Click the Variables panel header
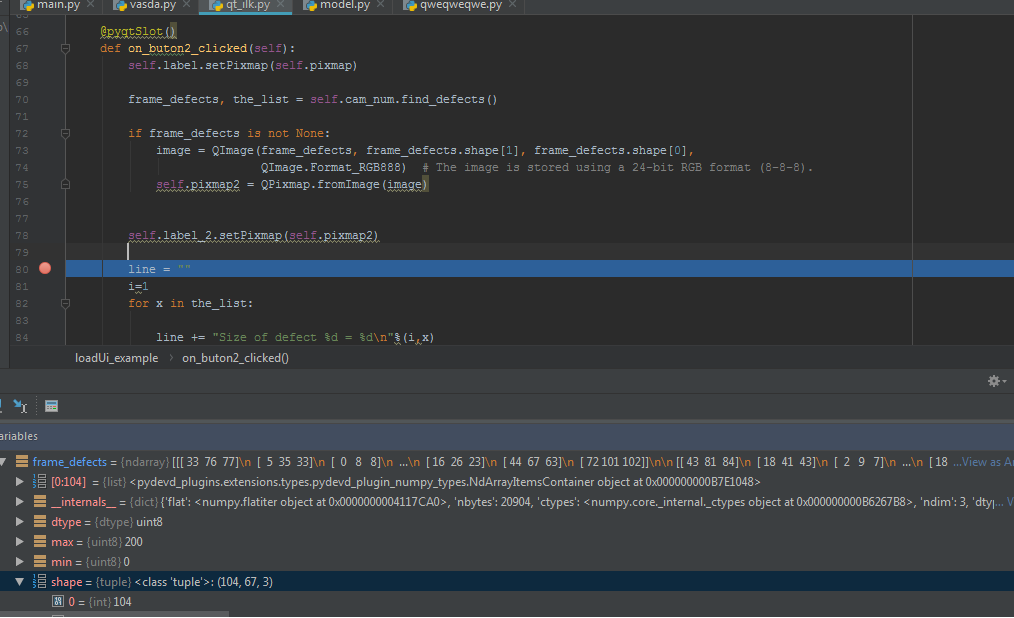Screen dimensions: 1014x618 pos(507,436)
